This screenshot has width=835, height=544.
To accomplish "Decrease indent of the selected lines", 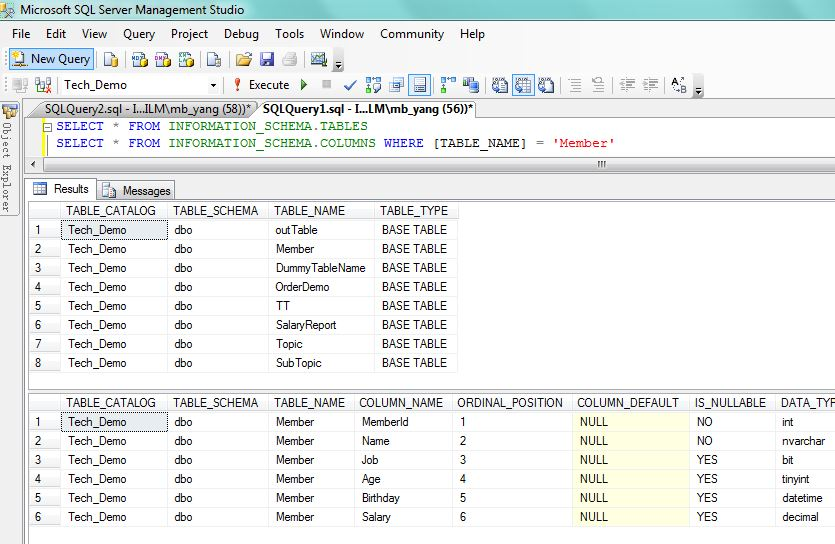I will click(x=627, y=85).
